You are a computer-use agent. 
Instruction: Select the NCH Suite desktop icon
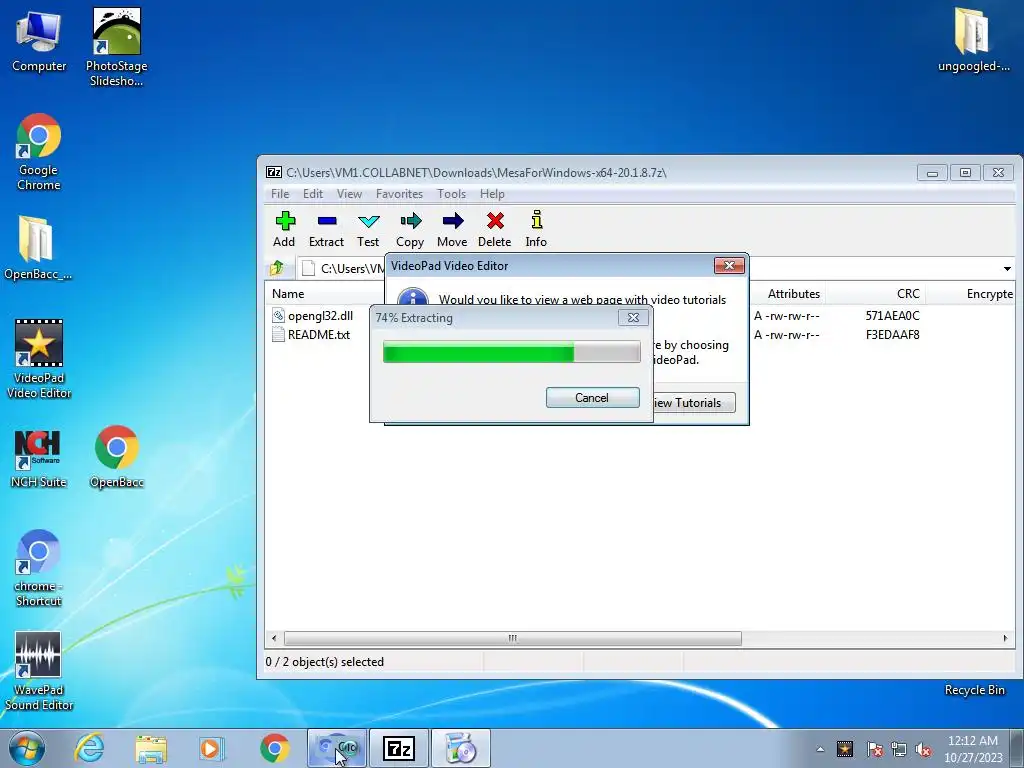(x=39, y=458)
